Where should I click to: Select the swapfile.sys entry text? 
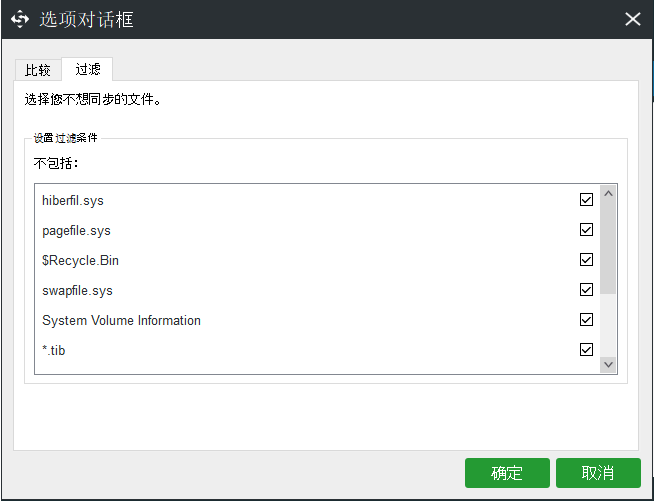coord(78,291)
